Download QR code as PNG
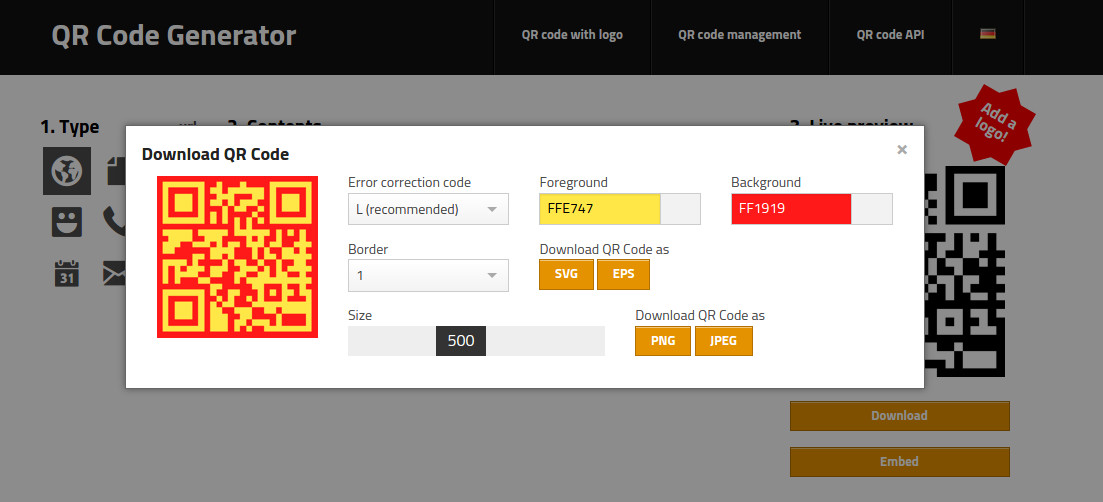 tap(663, 341)
